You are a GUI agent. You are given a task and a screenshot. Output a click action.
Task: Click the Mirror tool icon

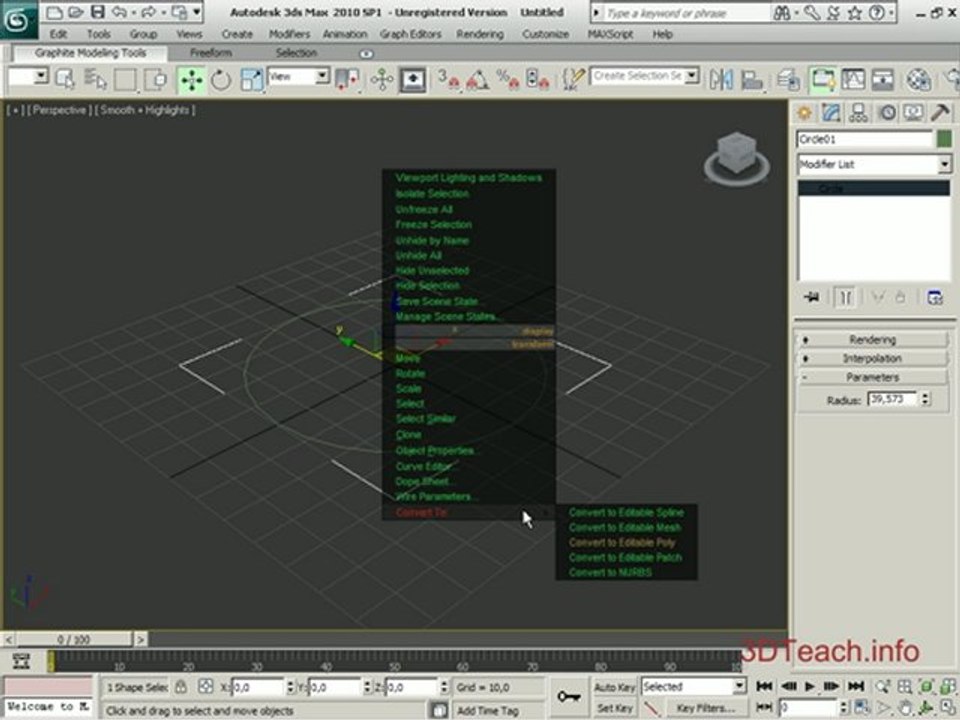pyautogui.click(x=721, y=80)
